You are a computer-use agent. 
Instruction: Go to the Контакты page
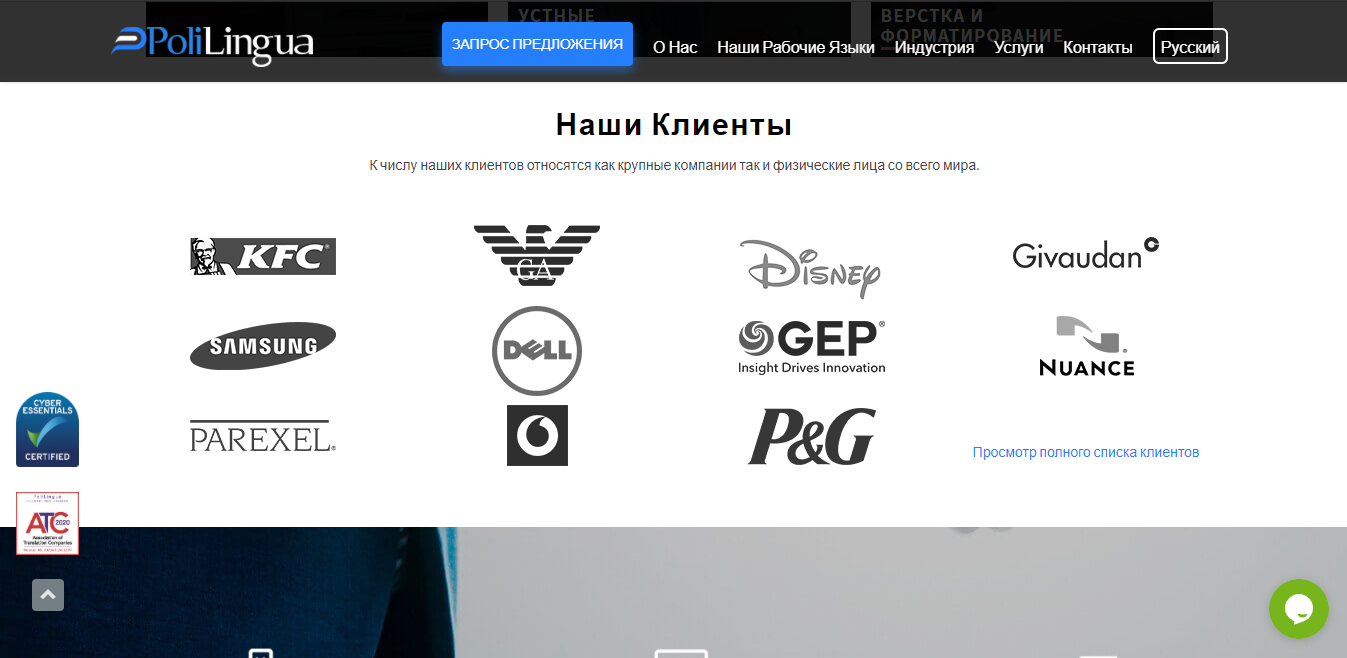point(1098,47)
